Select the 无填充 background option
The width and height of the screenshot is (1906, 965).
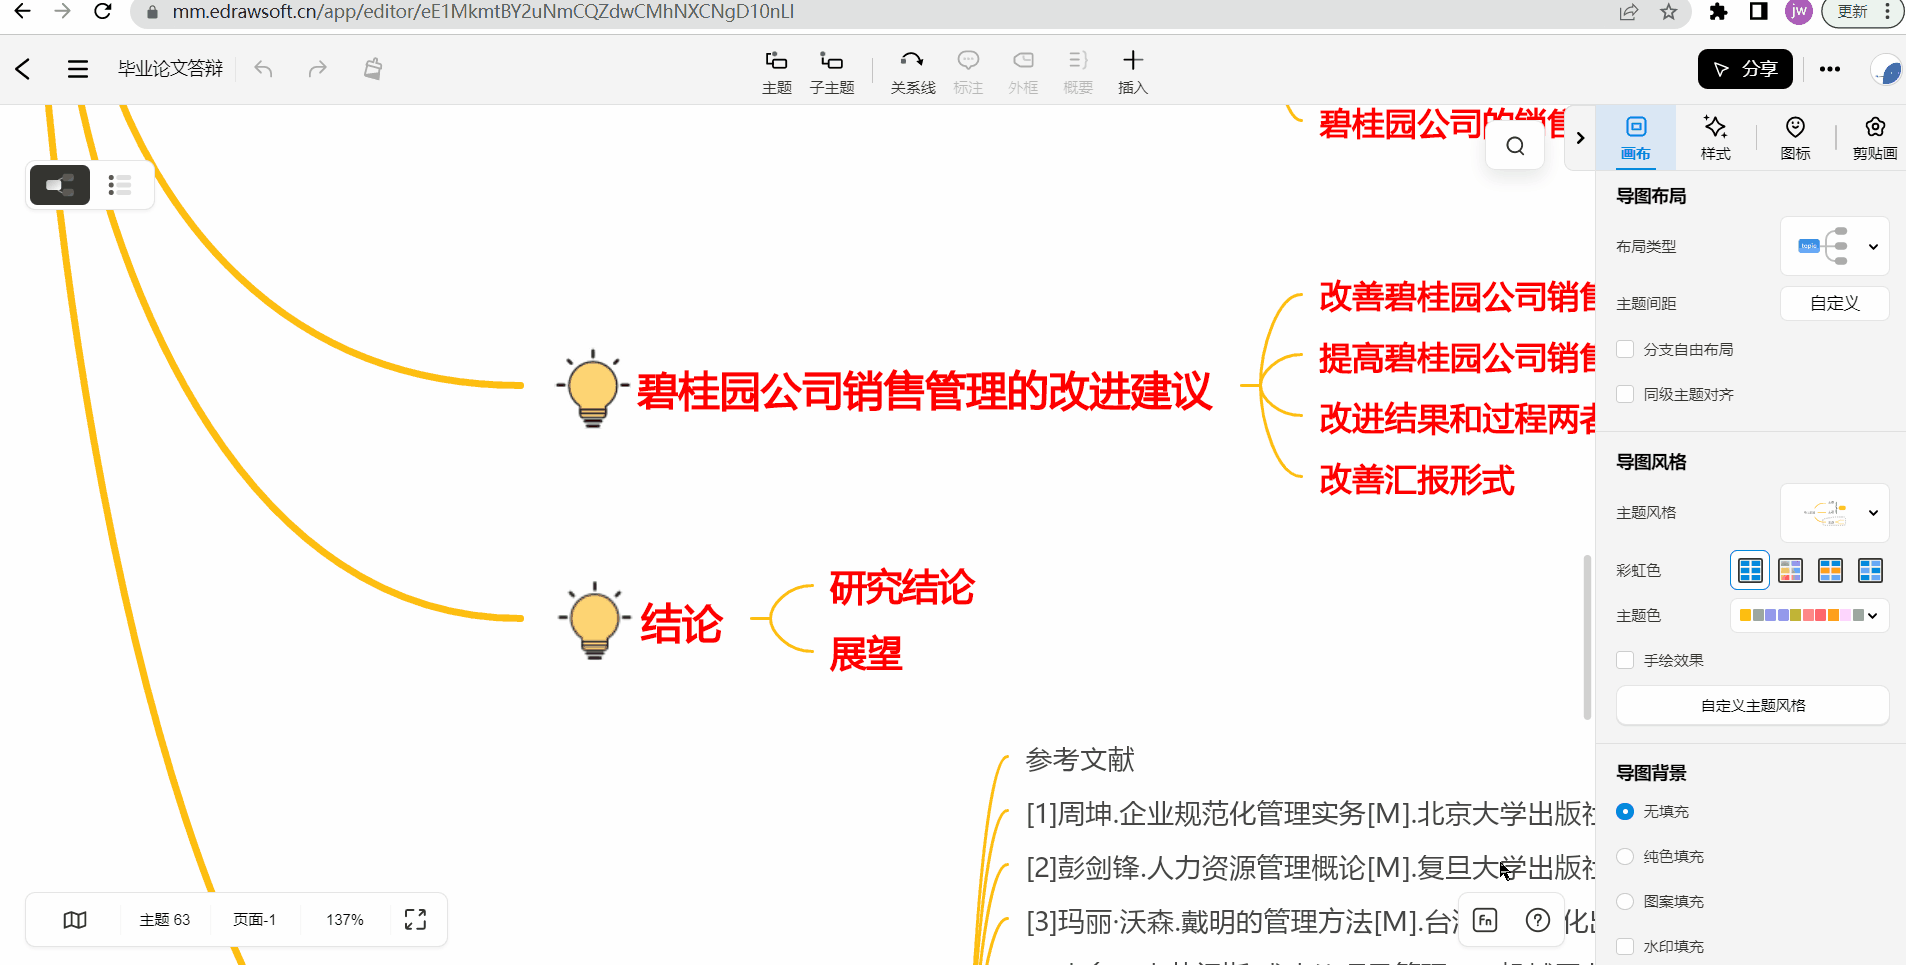pyautogui.click(x=1625, y=811)
